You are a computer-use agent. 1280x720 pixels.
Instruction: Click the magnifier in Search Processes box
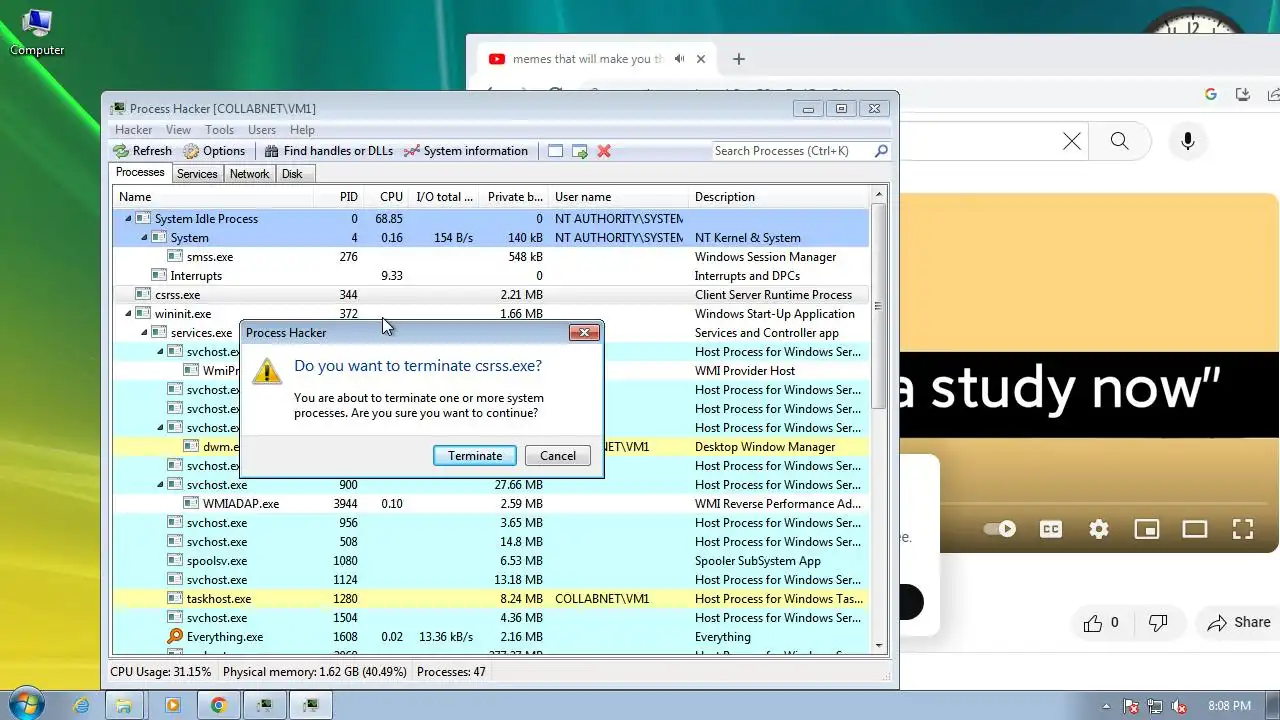tap(881, 151)
